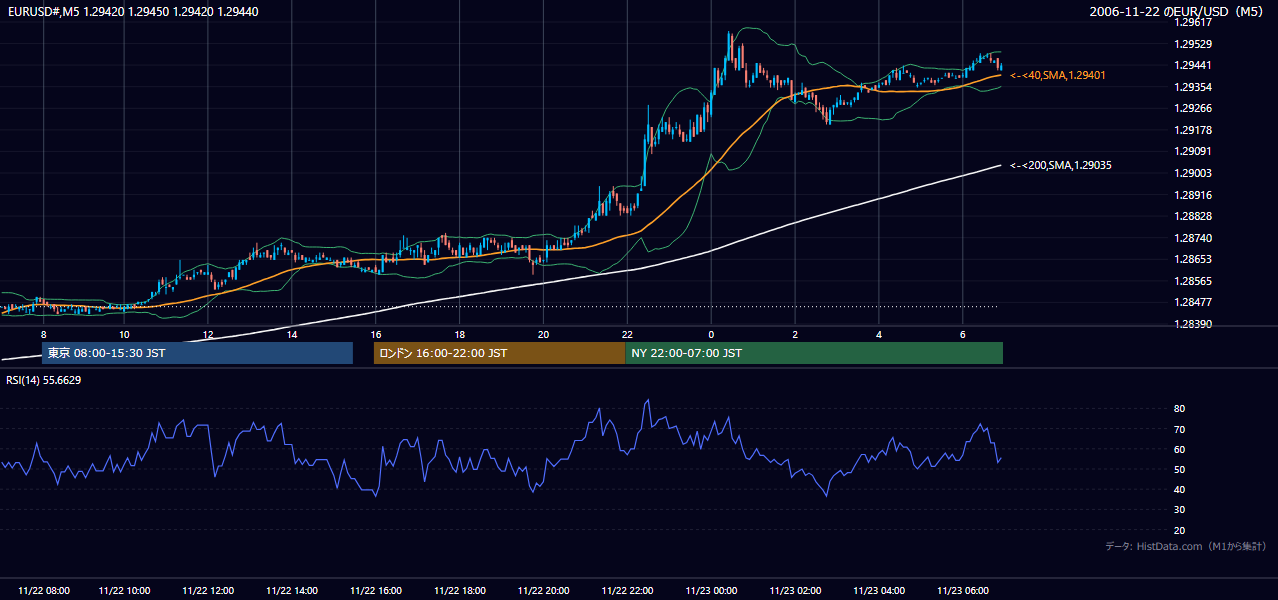This screenshot has width=1278, height=600.
Task: Click price axis label 1.29091
Action: 1193,151
